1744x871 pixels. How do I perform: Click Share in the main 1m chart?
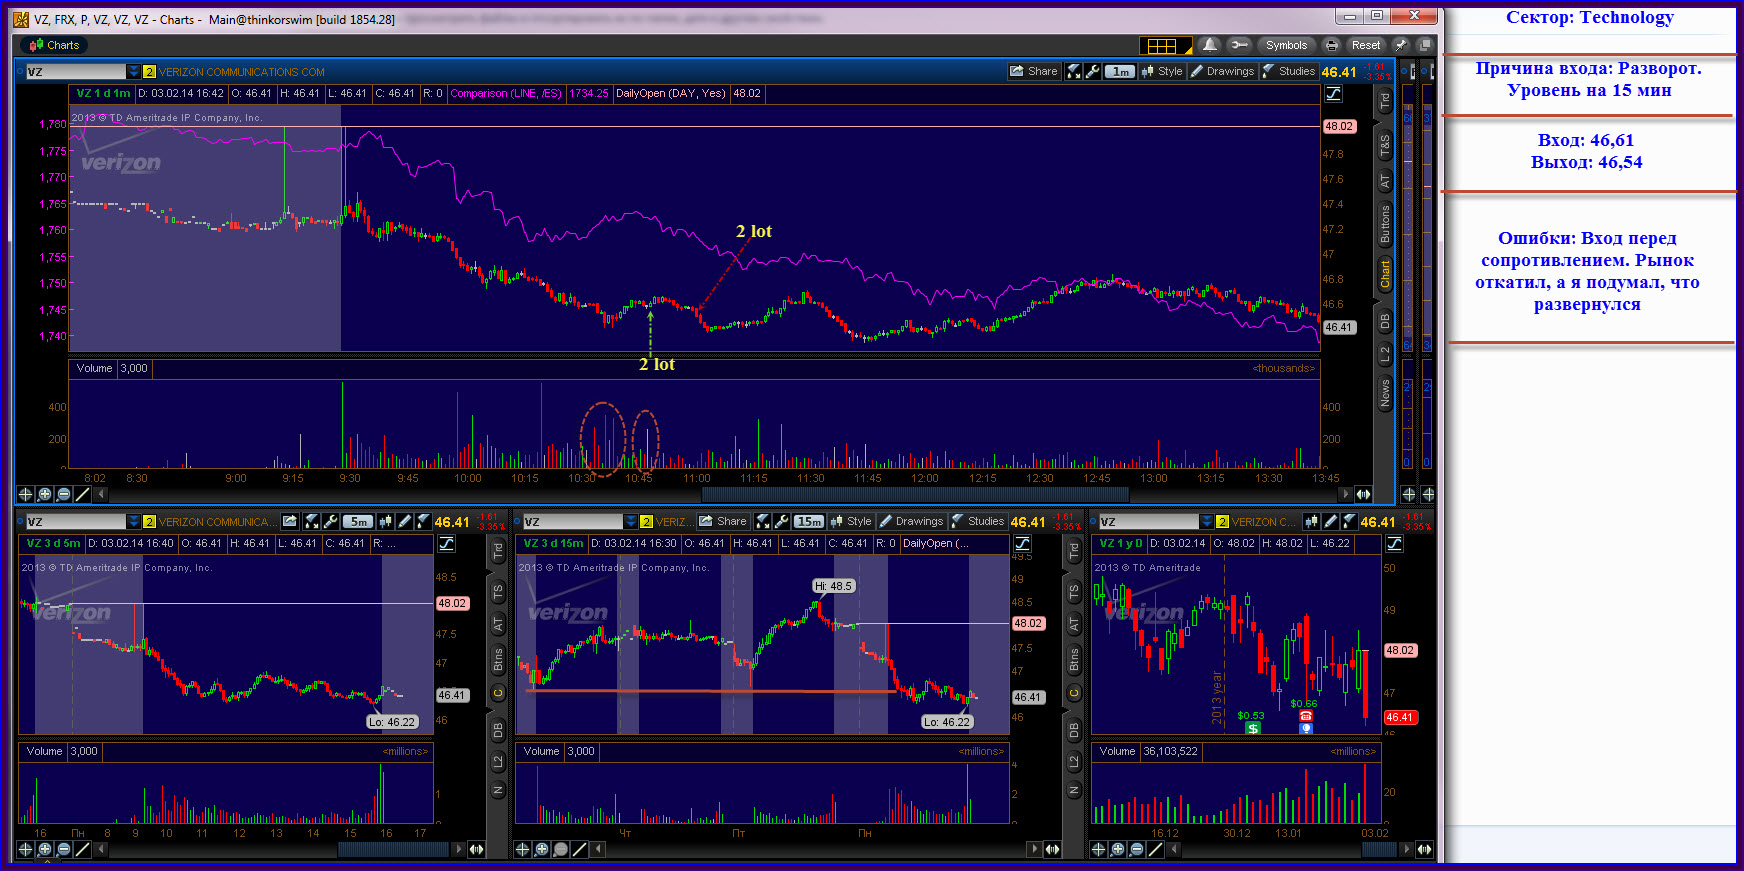click(1034, 71)
